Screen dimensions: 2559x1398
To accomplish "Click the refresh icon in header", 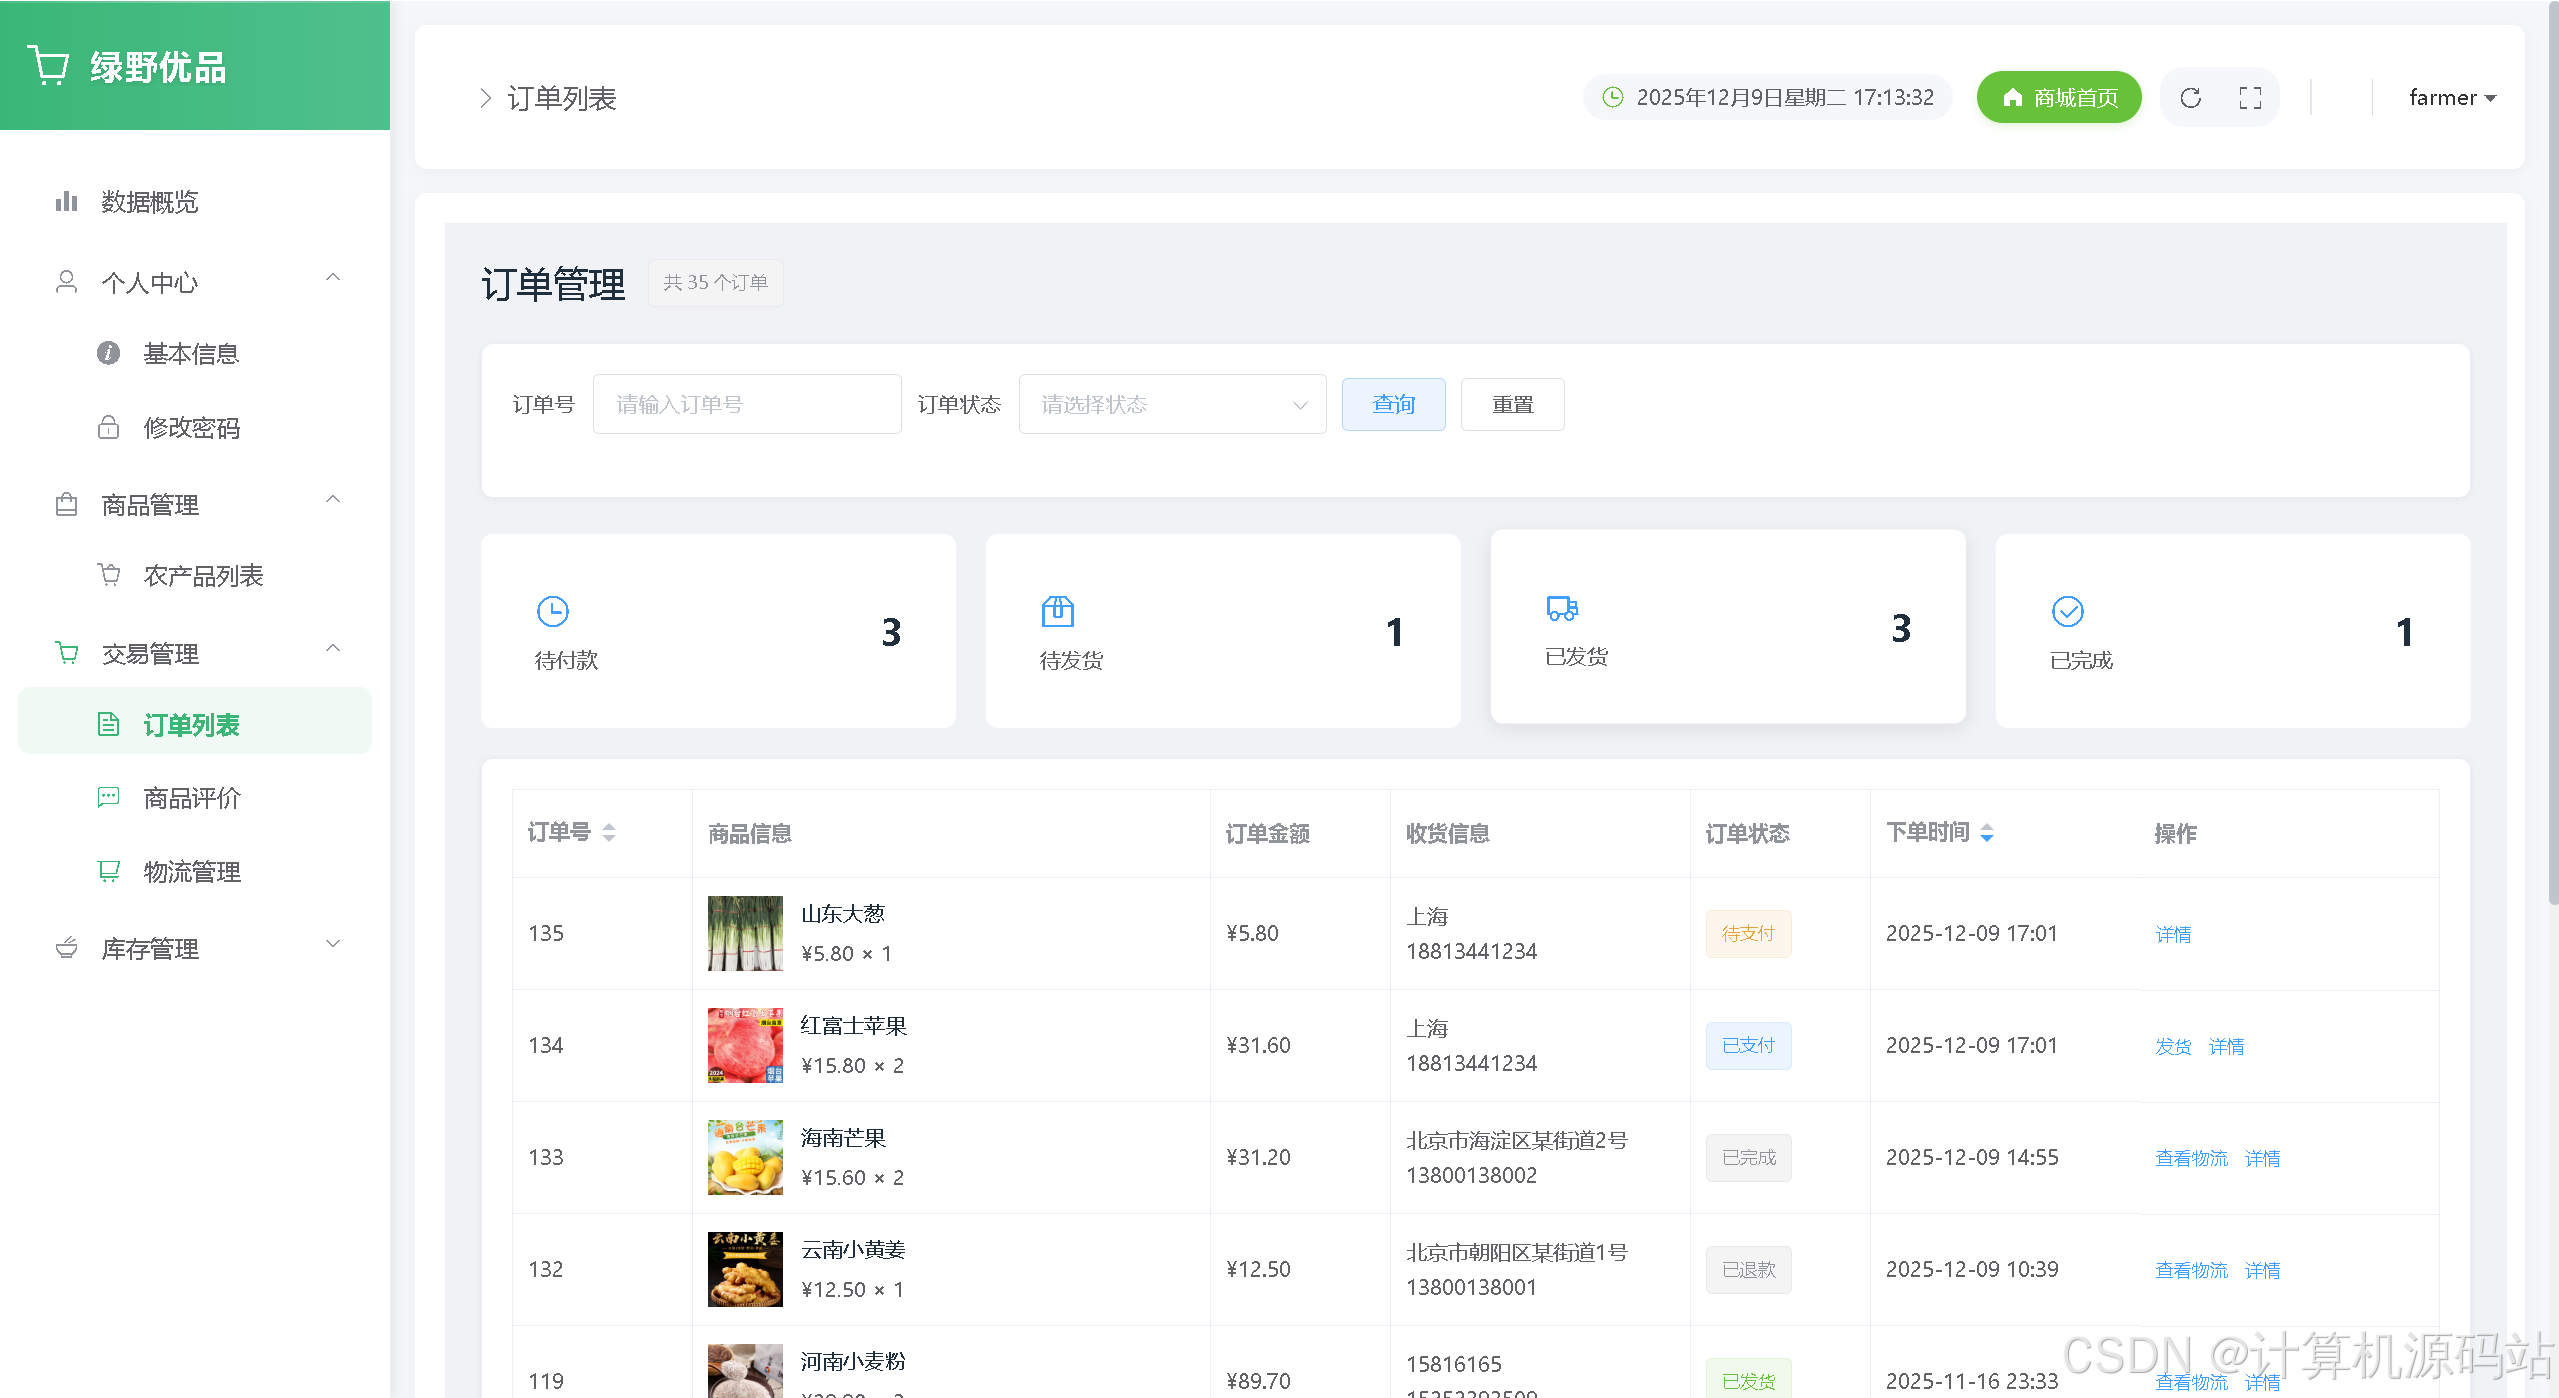I will pos(2190,98).
